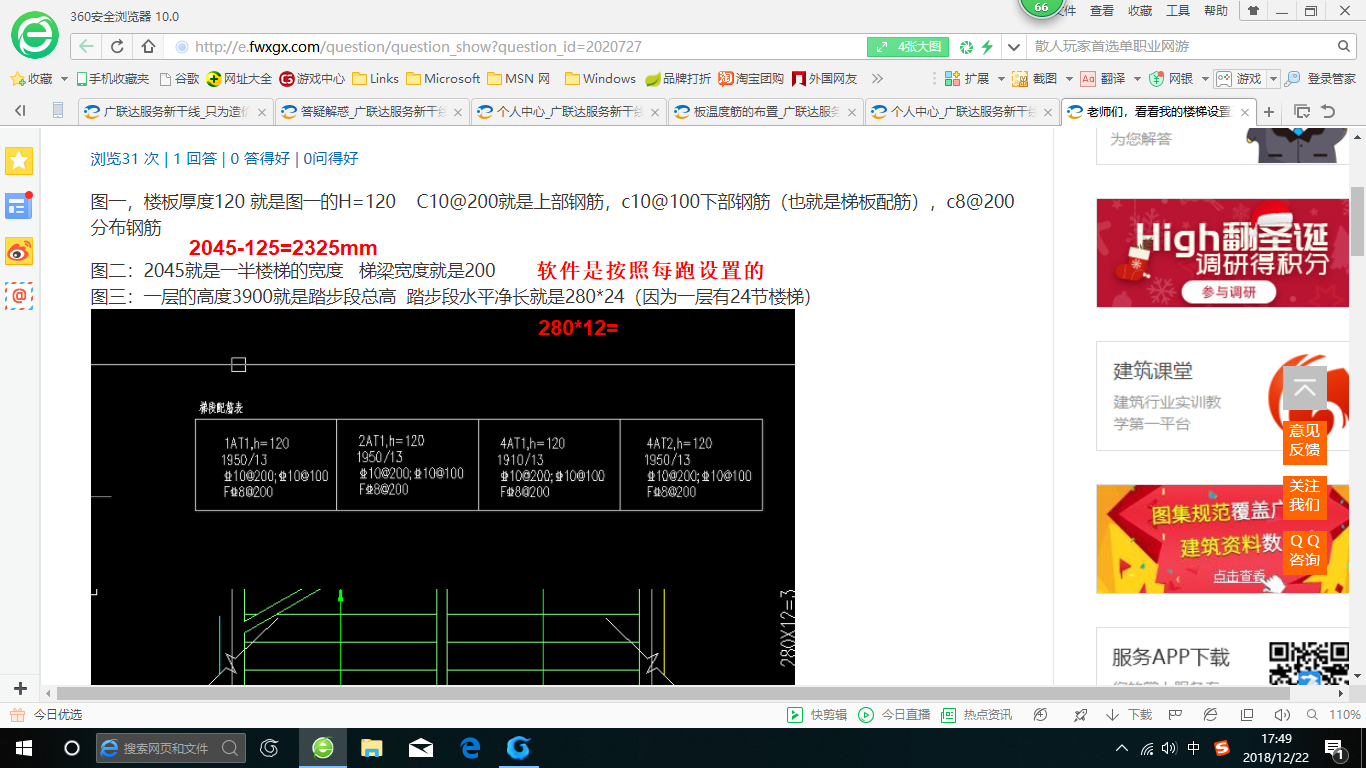Switch to 广联达服务新干线_只为造价 tab
Viewport: 1366px width, 768px height.
click(174, 112)
